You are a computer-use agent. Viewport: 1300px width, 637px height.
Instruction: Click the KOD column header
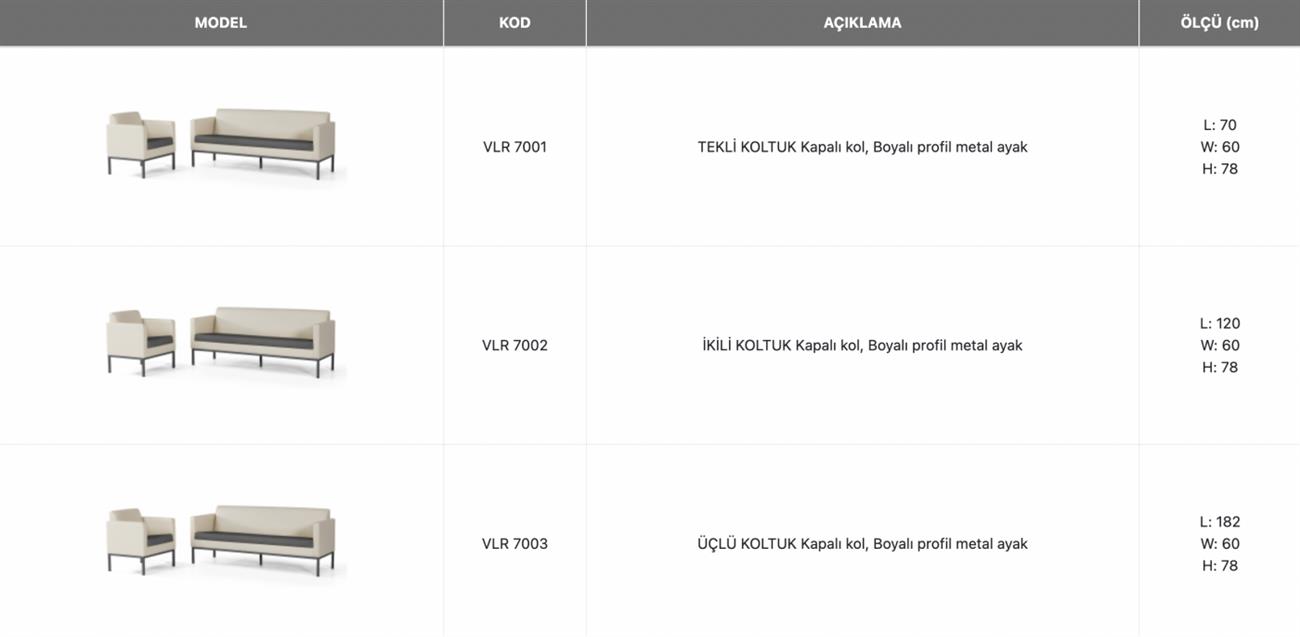click(x=514, y=23)
